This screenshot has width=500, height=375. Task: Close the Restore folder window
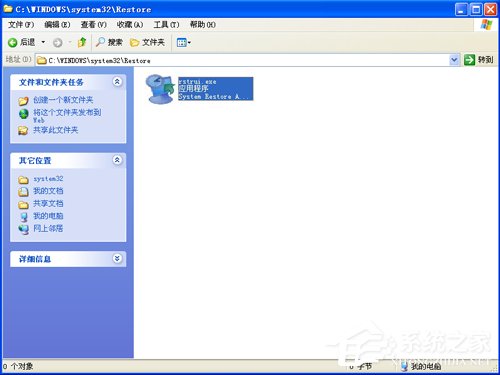[490, 9]
